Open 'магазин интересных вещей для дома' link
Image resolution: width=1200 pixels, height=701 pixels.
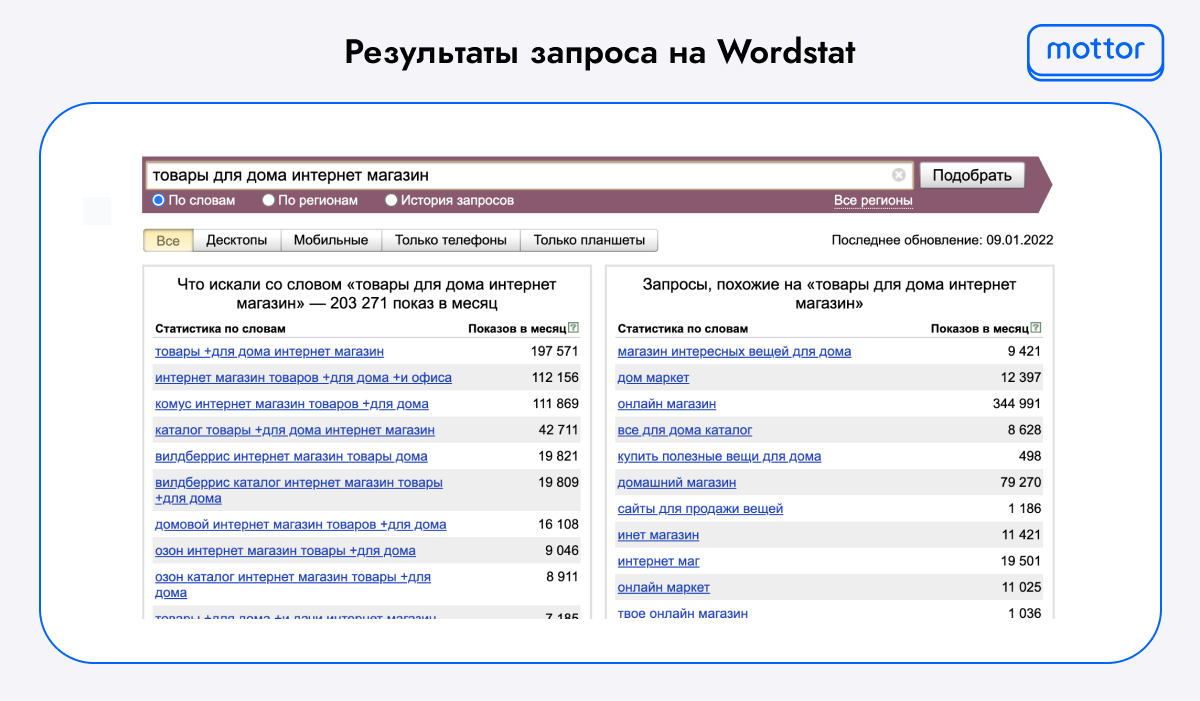click(735, 352)
